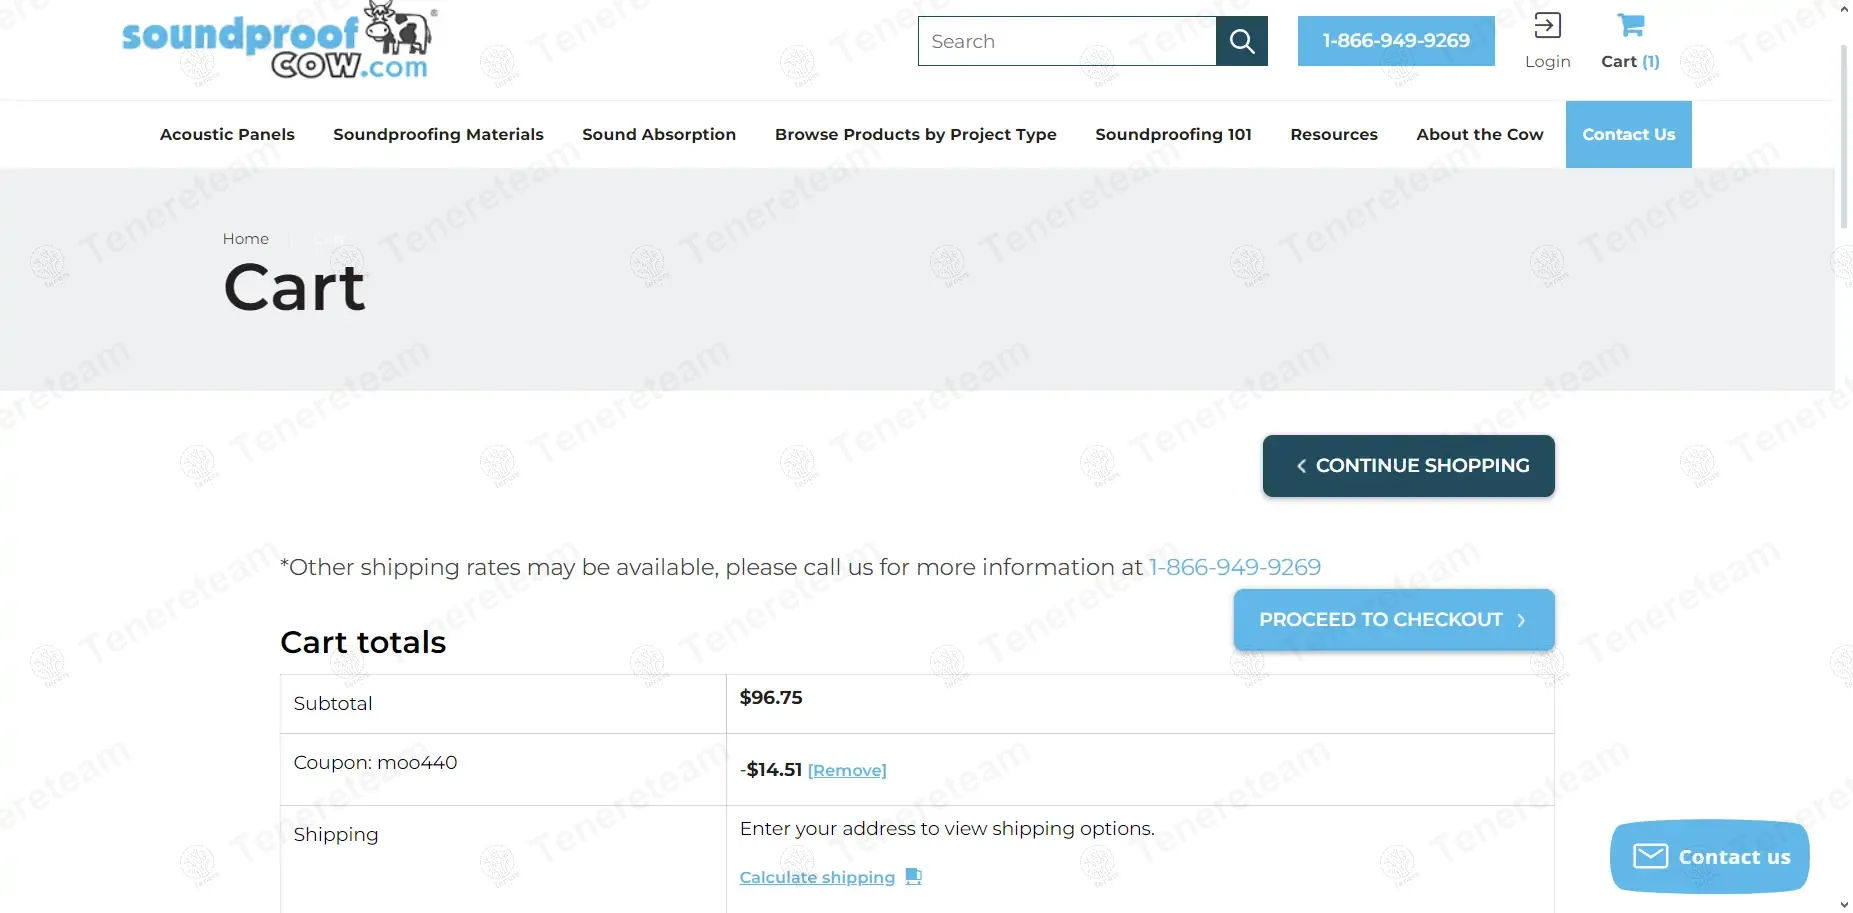The height and width of the screenshot is (913, 1853).
Task: Open Cart (1) link text
Action: (1630, 61)
